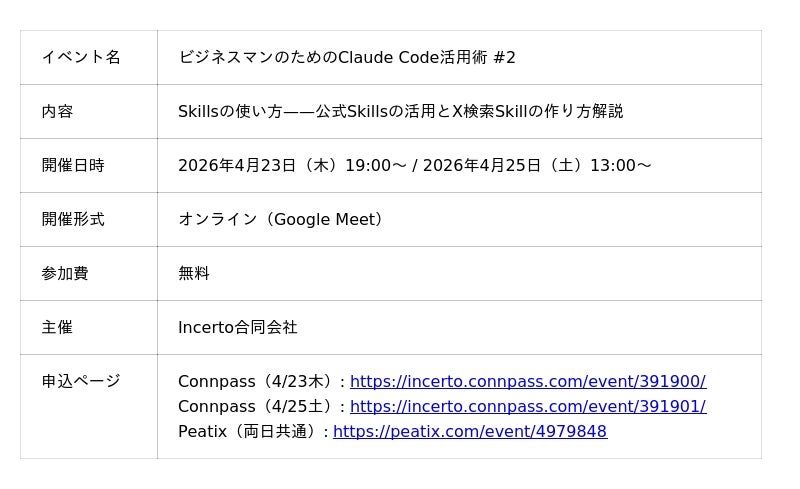
Task: Click the 参加費 label cell
Action: point(65,273)
